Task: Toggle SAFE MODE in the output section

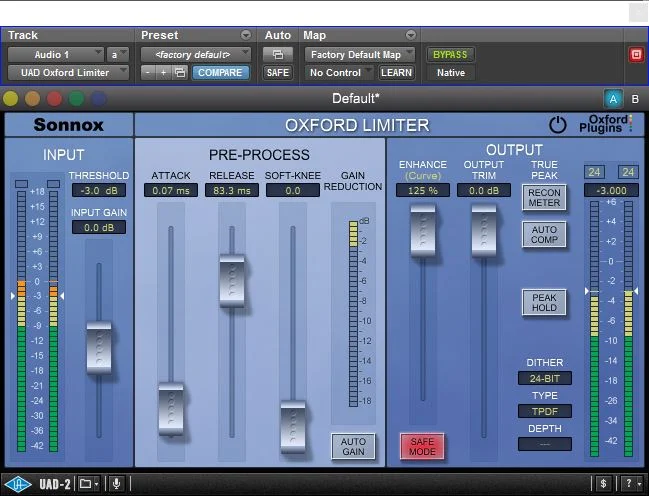Action: click(422, 446)
